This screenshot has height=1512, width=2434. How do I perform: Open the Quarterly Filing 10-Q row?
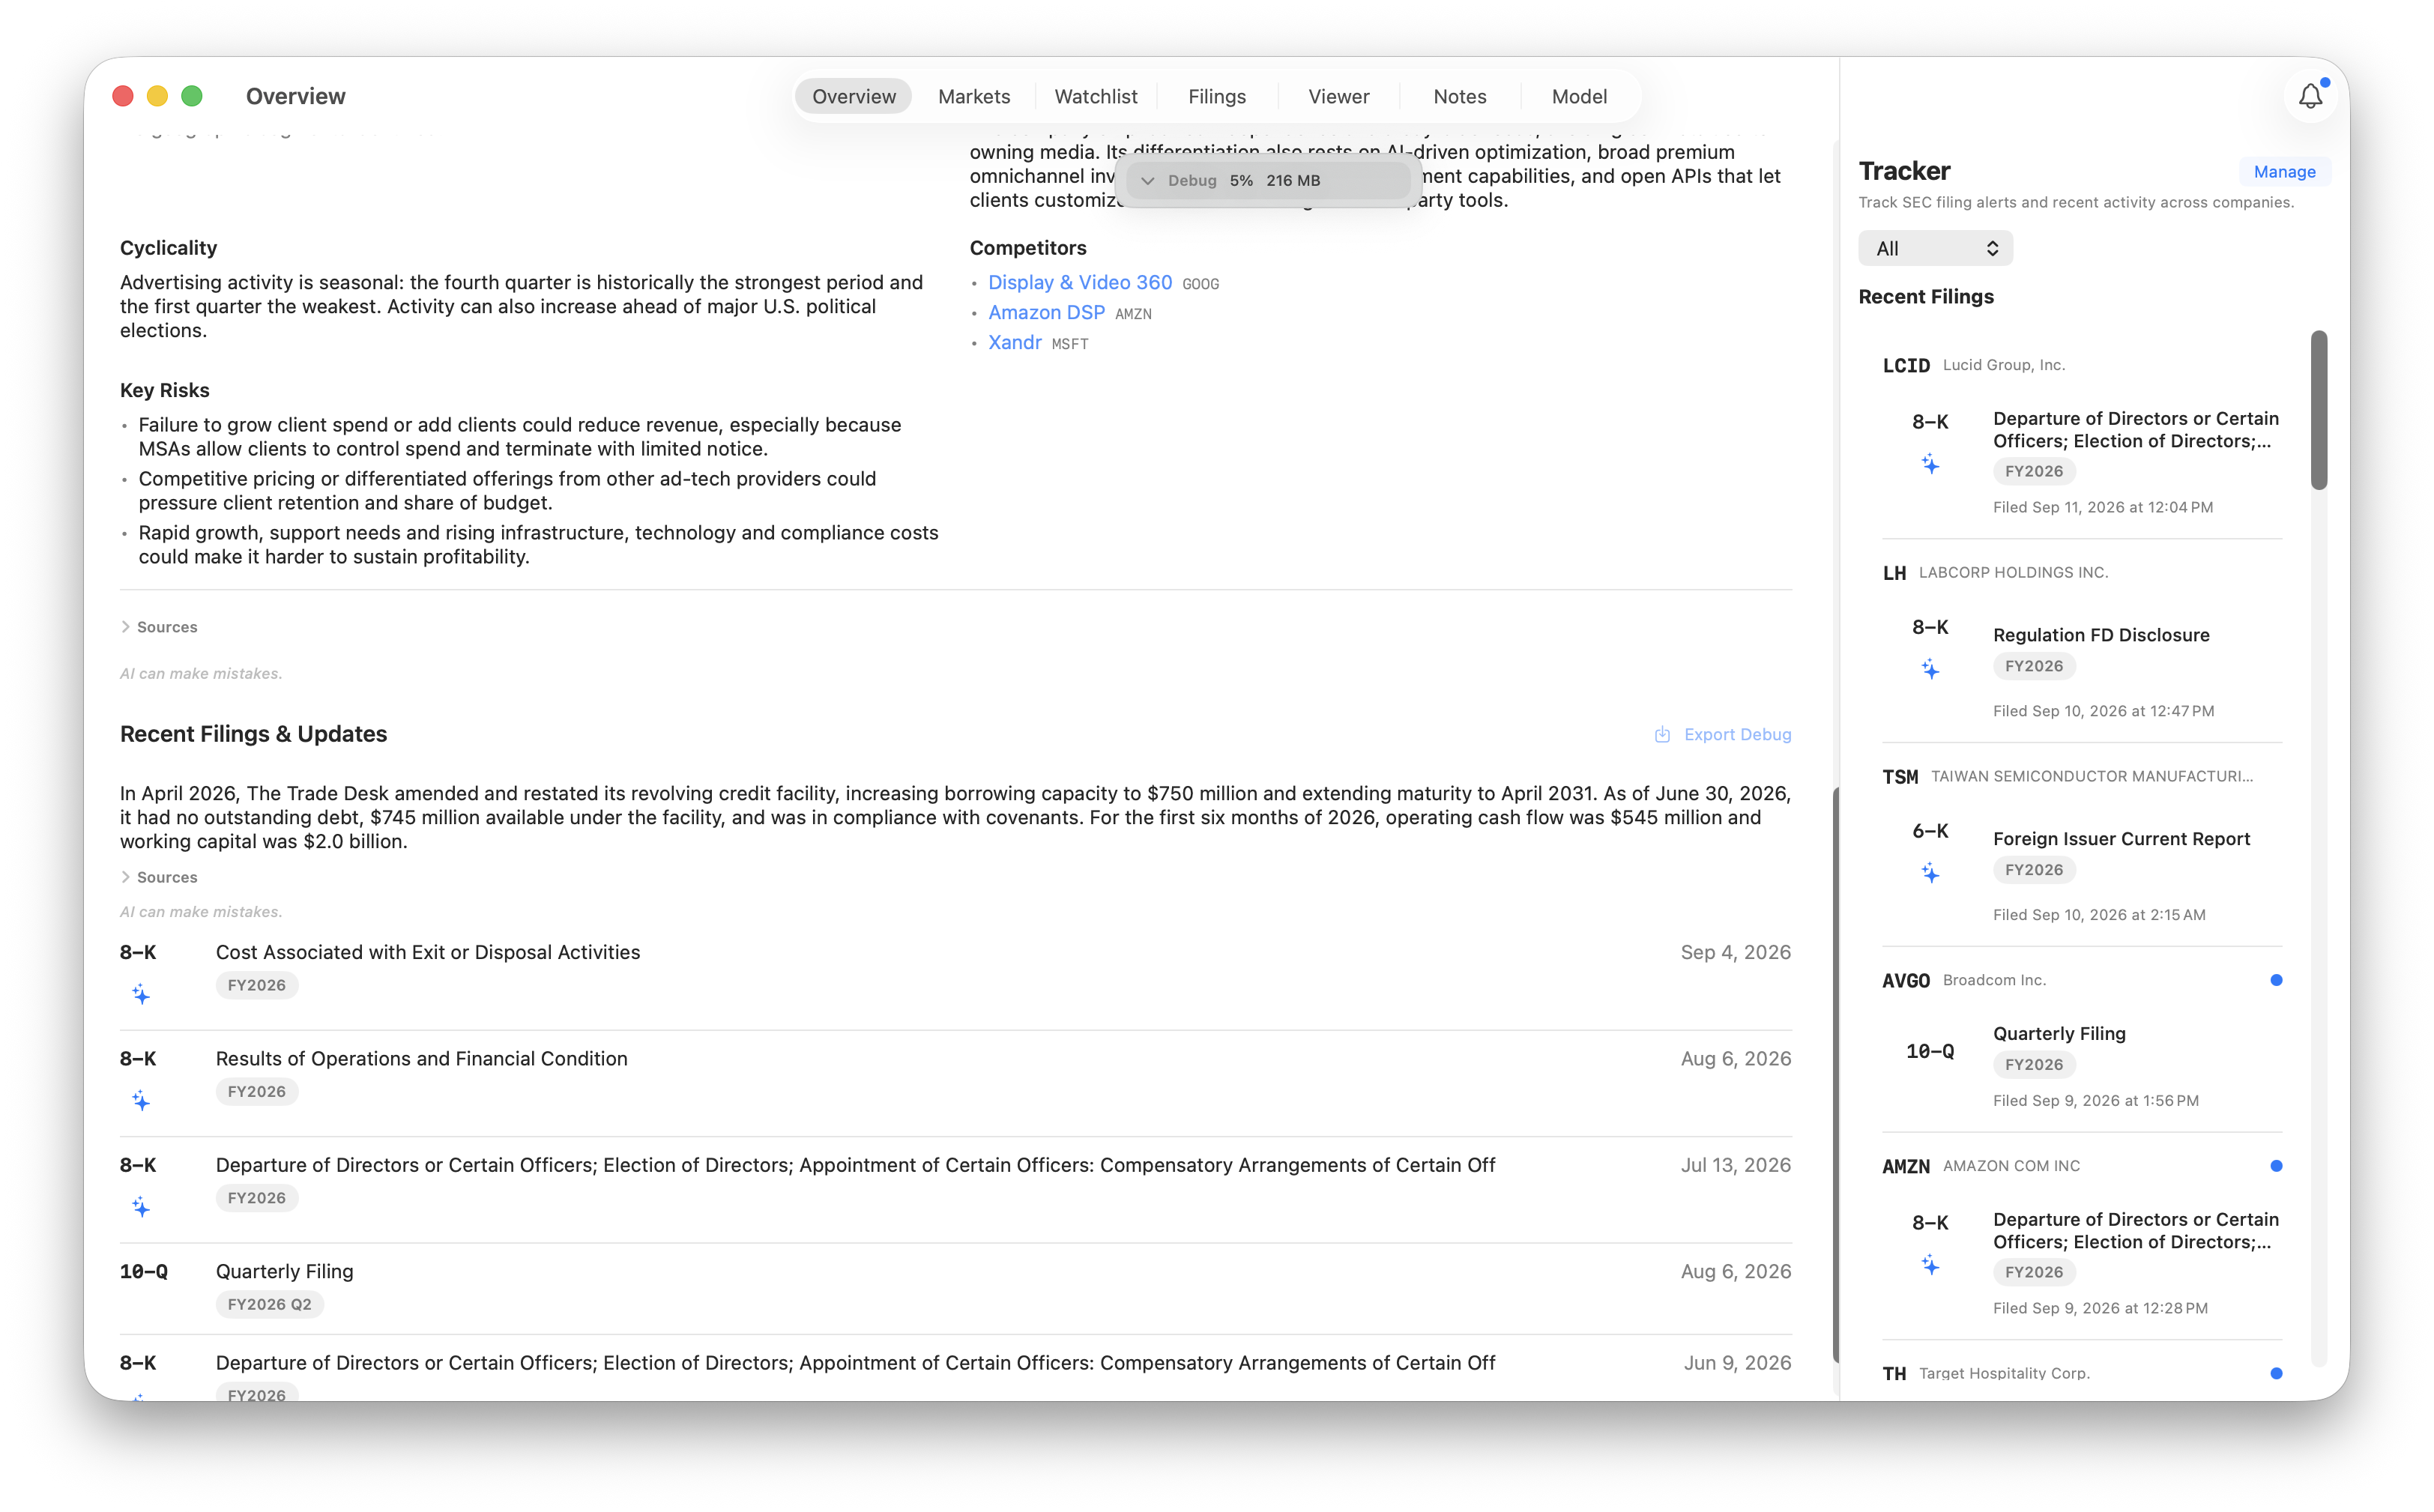(955, 1288)
